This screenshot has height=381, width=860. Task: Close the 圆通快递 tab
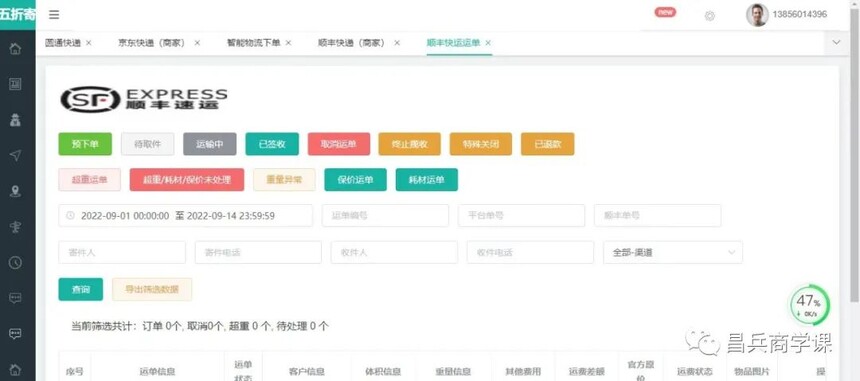[89, 43]
